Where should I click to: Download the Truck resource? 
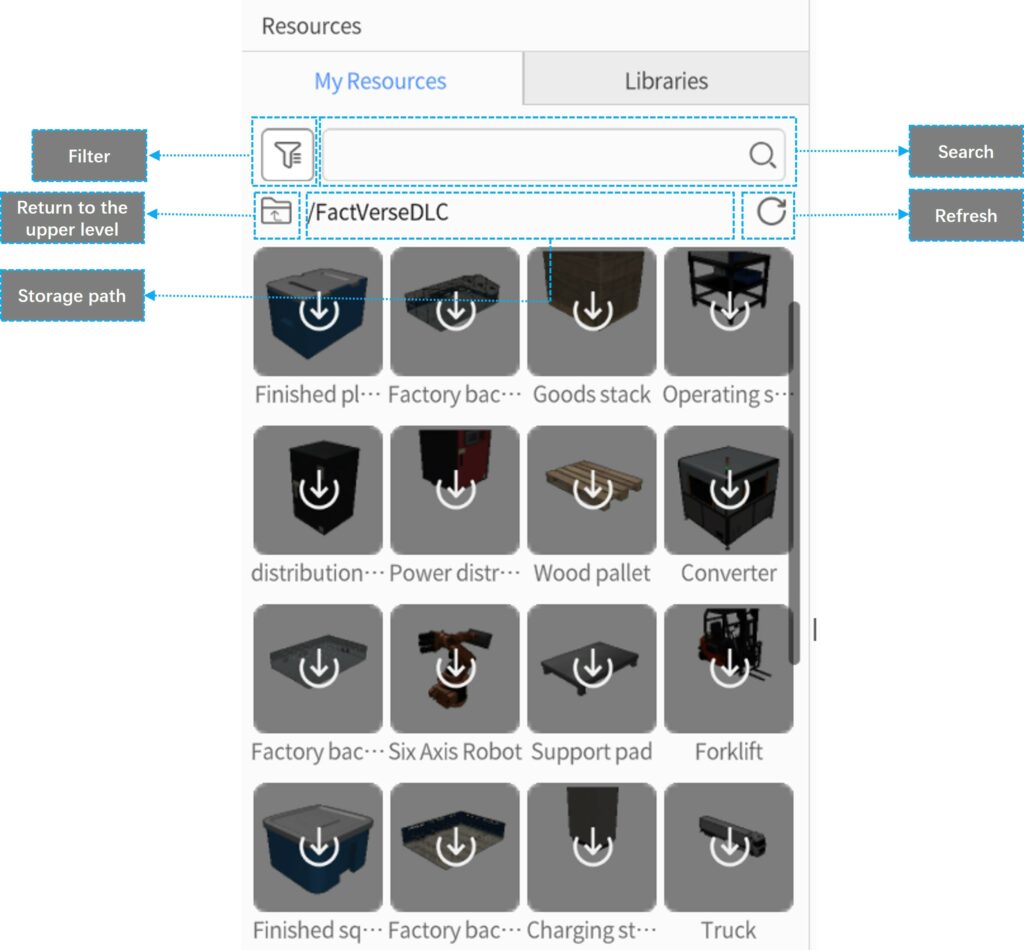(x=729, y=847)
